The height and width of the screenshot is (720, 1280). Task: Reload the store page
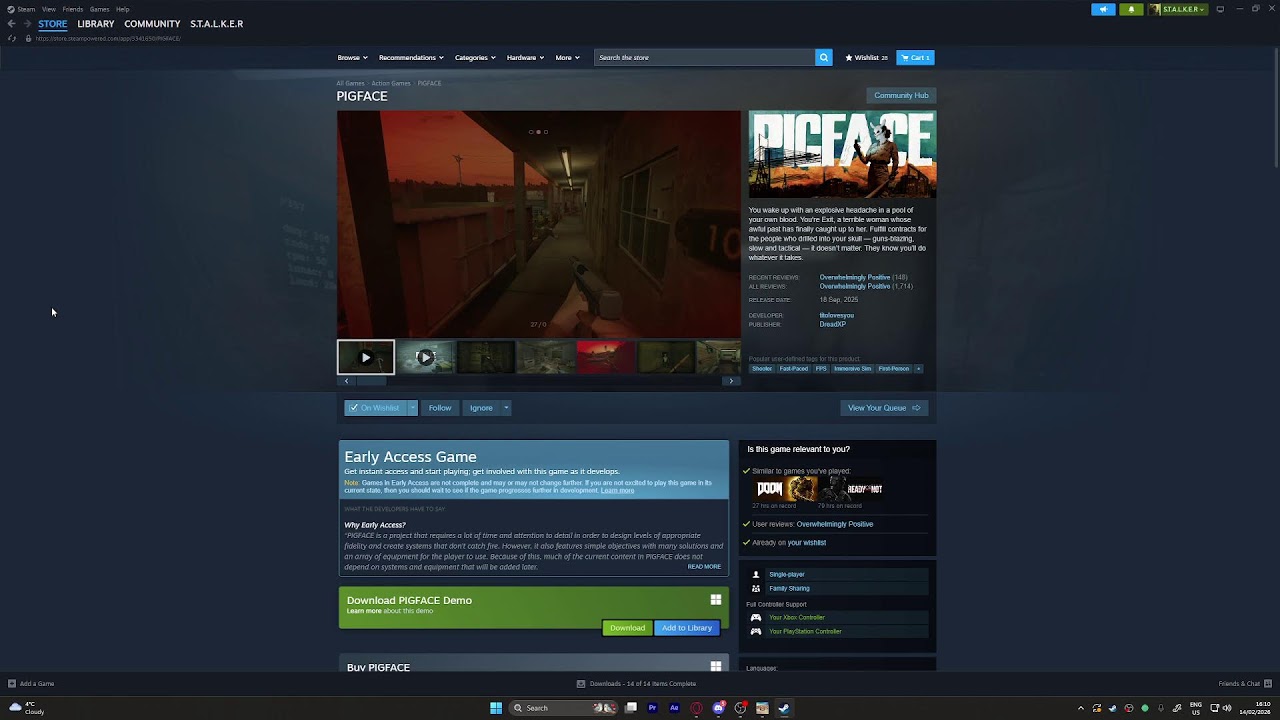11,38
